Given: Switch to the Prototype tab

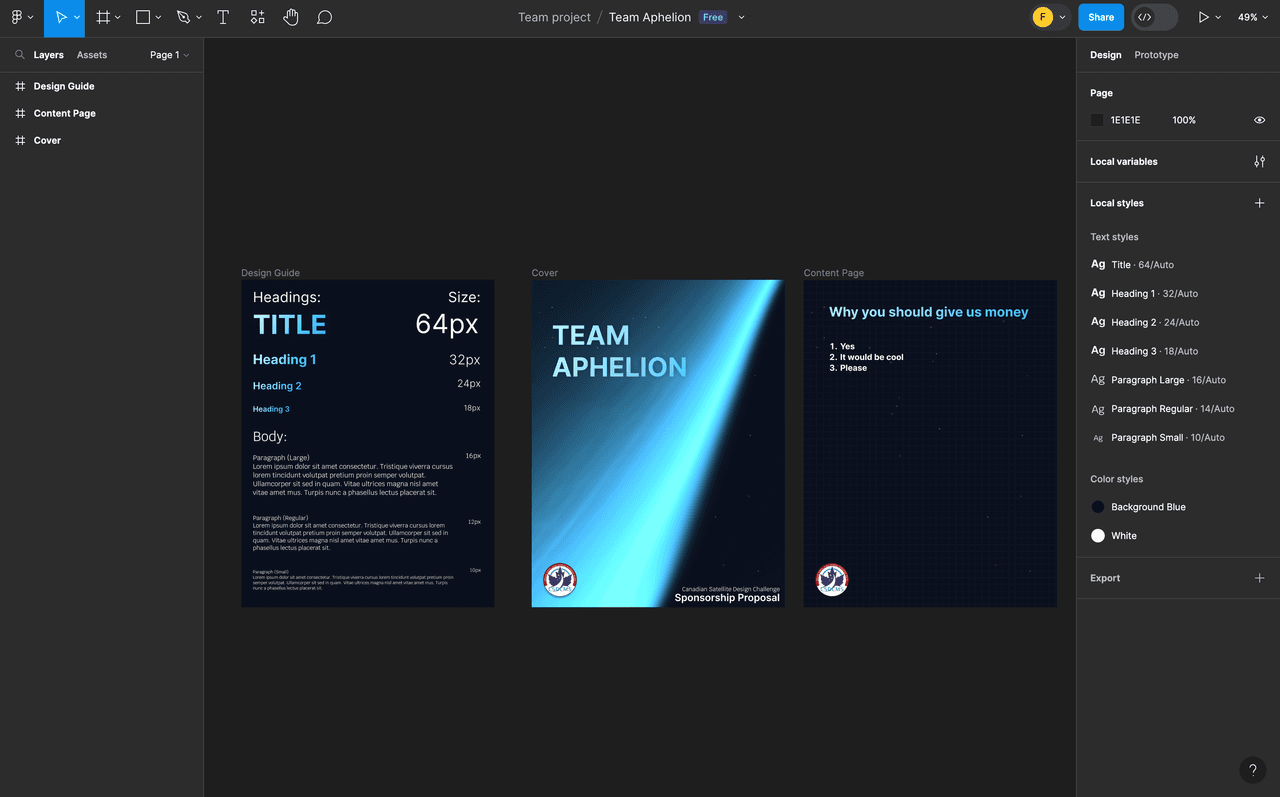Looking at the screenshot, I should (1156, 55).
